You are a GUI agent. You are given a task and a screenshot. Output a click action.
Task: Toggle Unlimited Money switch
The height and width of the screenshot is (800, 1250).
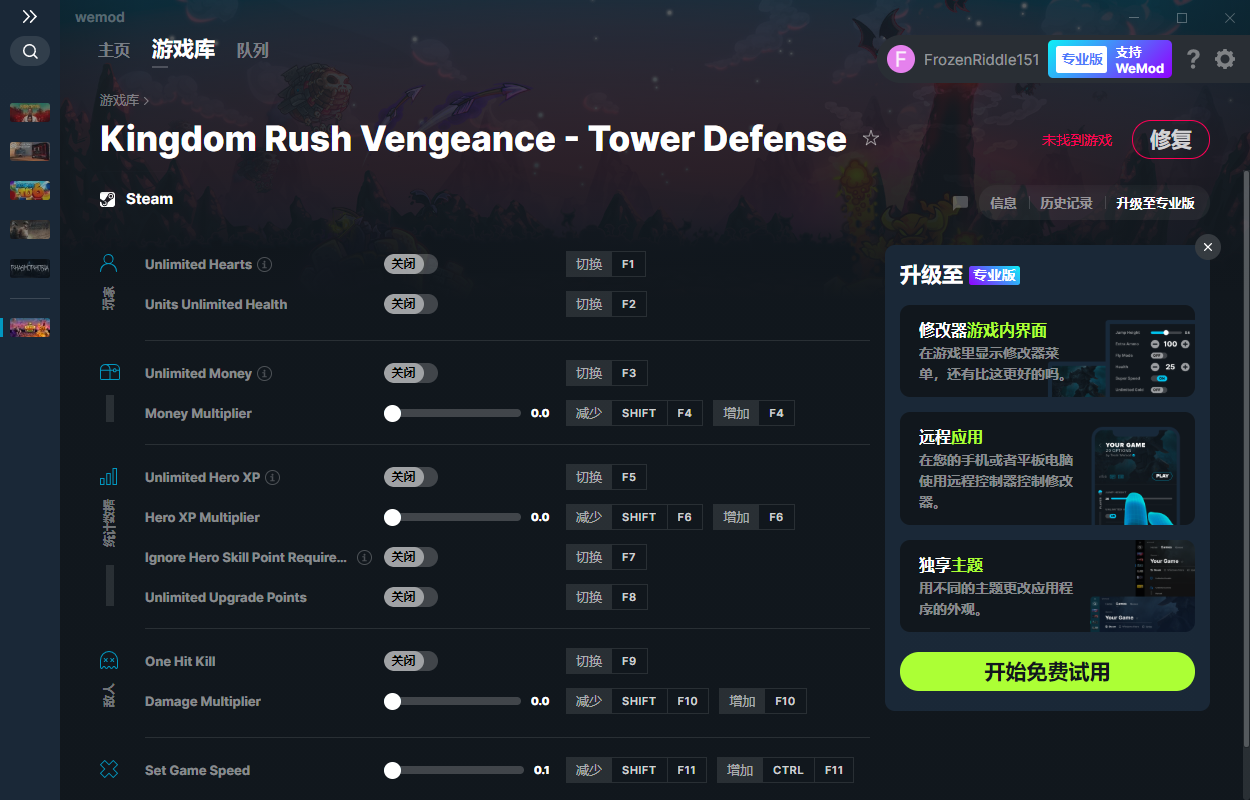click(x=411, y=373)
